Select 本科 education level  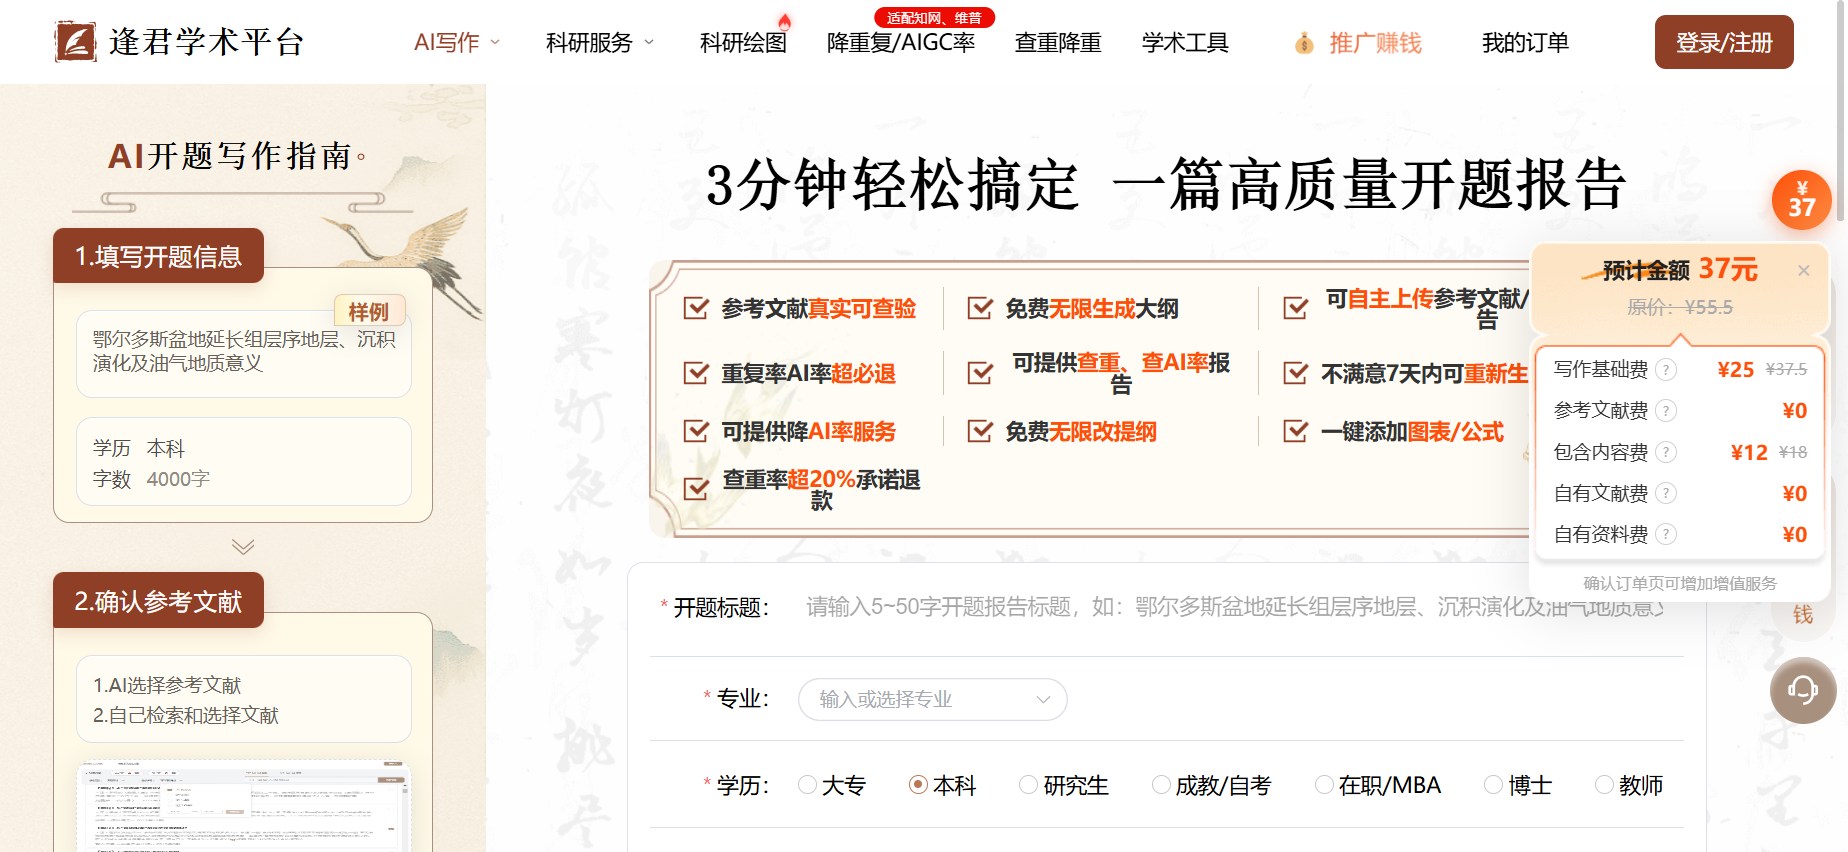[943, 785]
